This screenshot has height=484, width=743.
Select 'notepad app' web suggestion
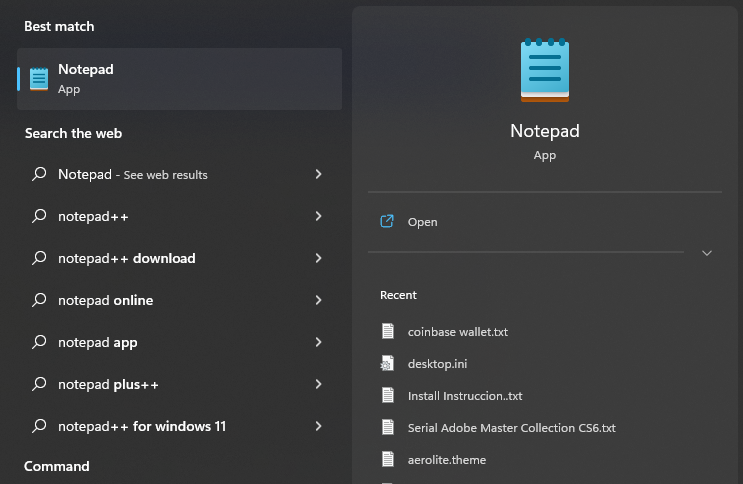179,342
